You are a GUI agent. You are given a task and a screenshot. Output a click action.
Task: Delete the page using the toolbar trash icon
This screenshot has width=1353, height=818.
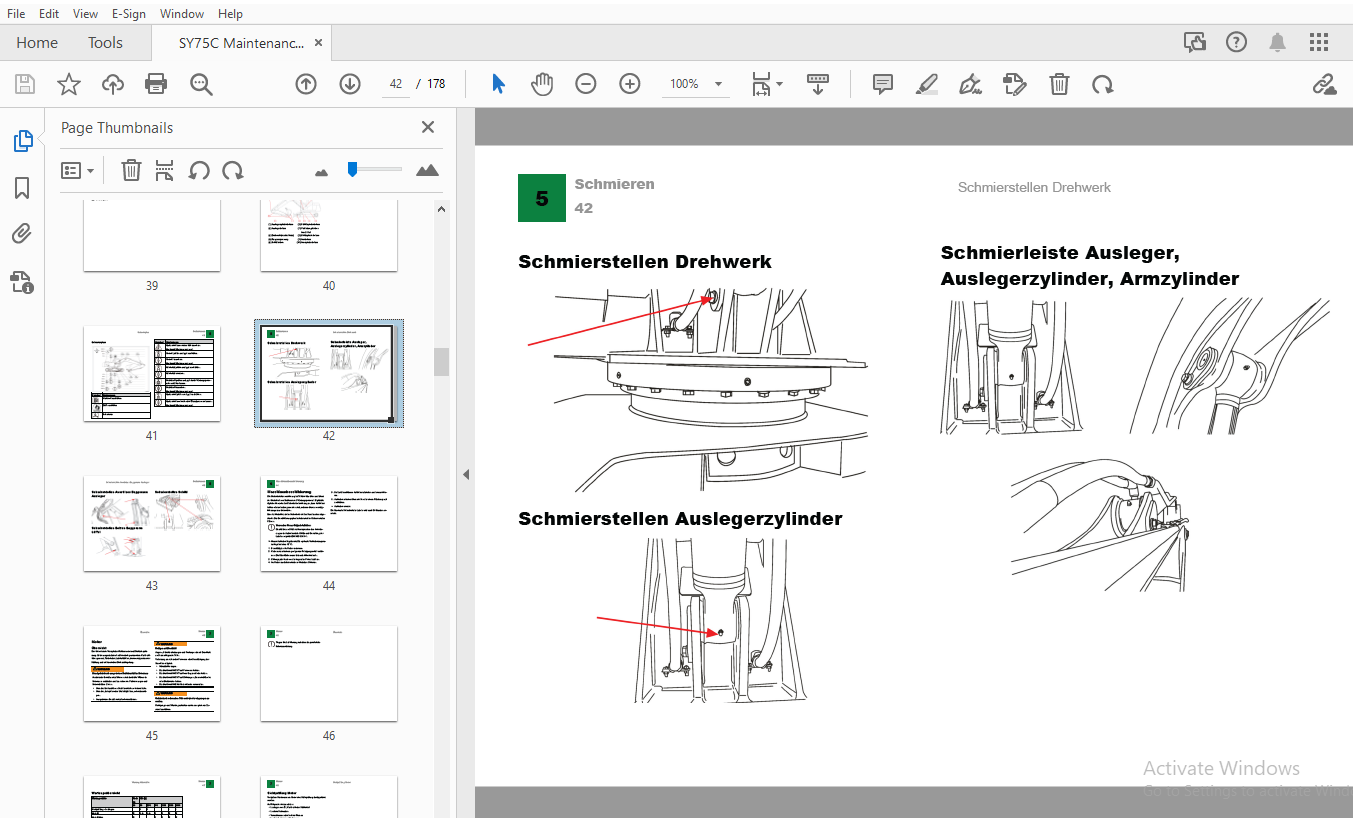1059,84
